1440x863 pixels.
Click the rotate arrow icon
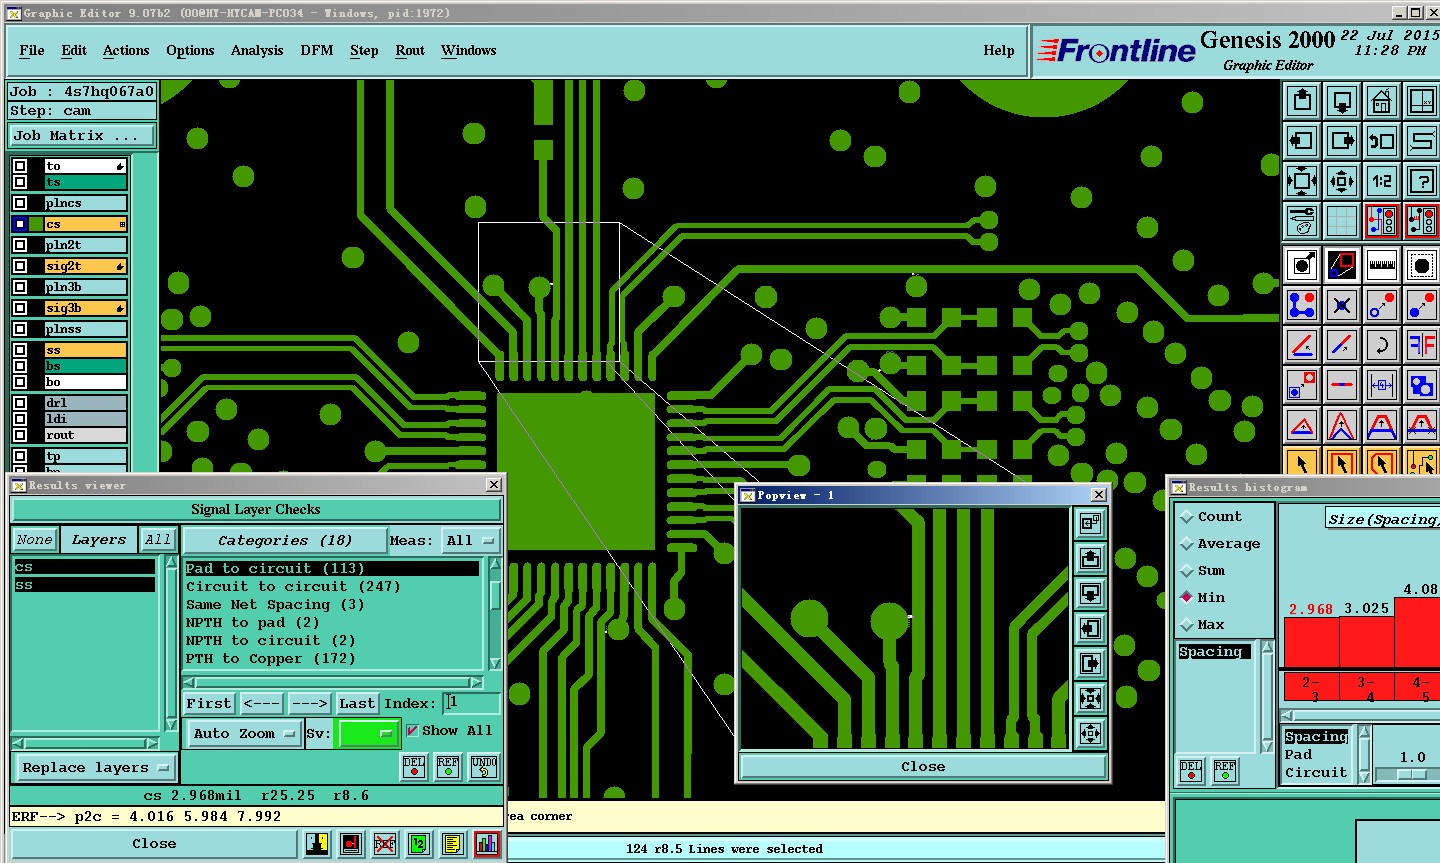[x=1382, y=345]
